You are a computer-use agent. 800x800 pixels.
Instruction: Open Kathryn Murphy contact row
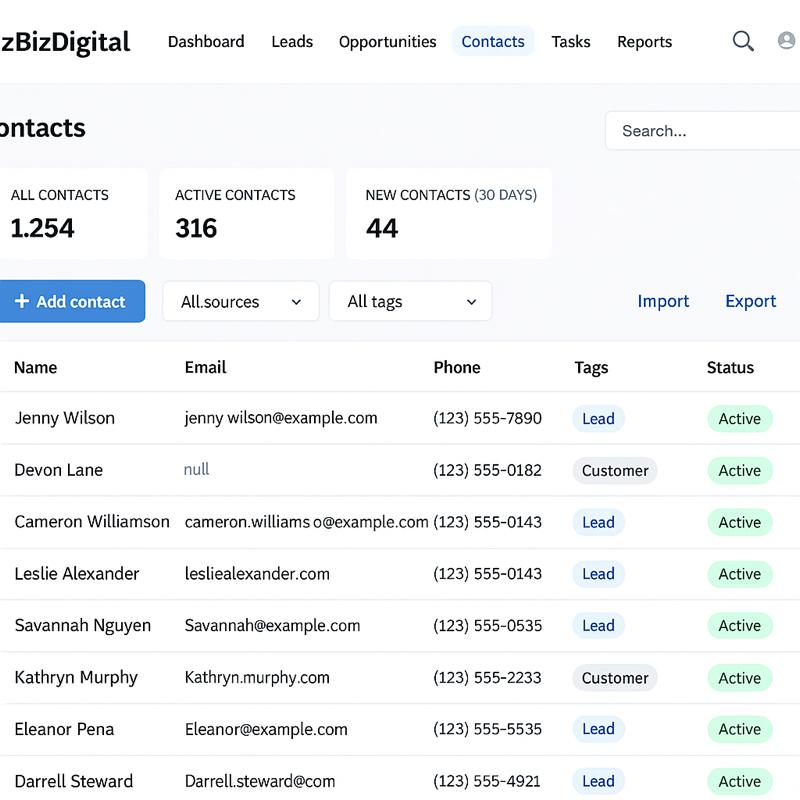76,677
